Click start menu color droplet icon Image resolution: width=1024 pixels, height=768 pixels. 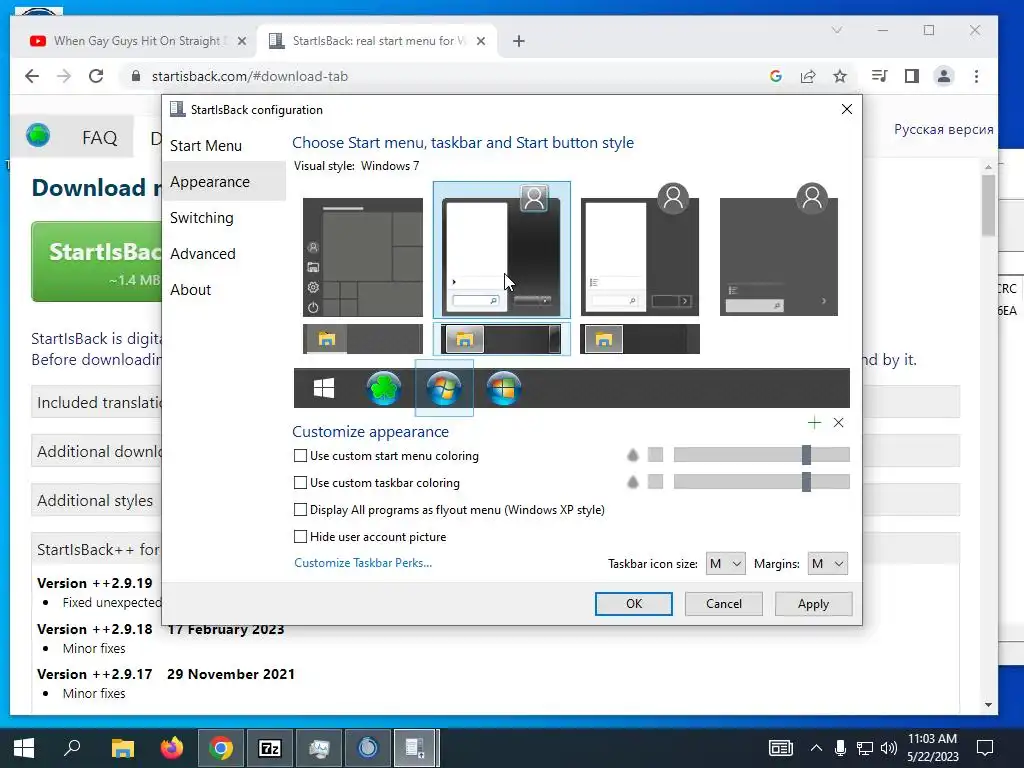click(x=632, y=455)
